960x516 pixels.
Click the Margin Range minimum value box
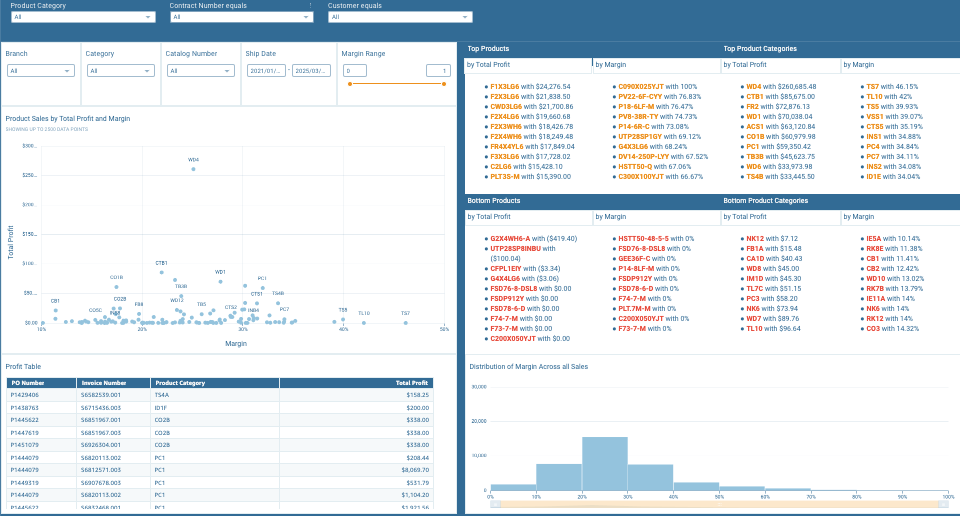[x=354, y=71]
